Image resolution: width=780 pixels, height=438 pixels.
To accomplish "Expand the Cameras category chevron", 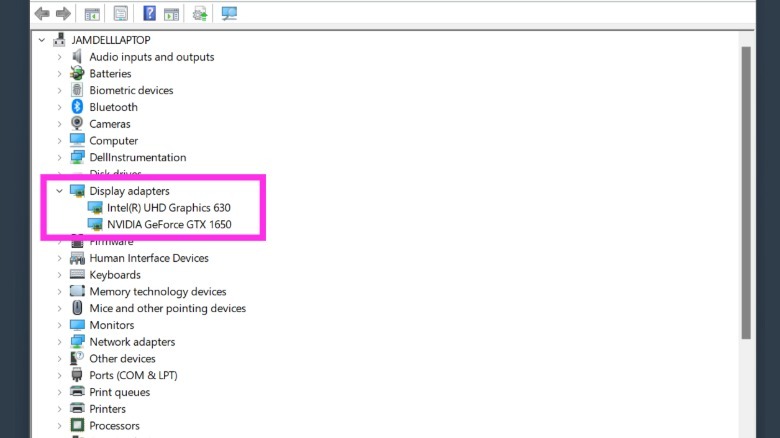I will click(x=59, y=124).
